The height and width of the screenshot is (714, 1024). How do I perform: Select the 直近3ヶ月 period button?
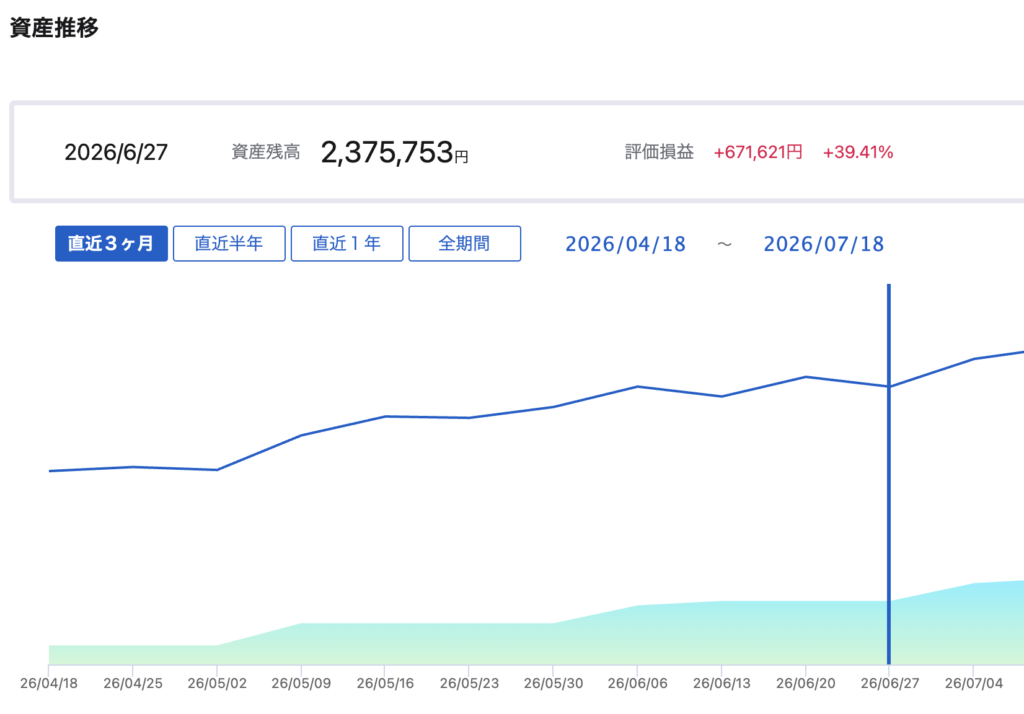(111, 244)
